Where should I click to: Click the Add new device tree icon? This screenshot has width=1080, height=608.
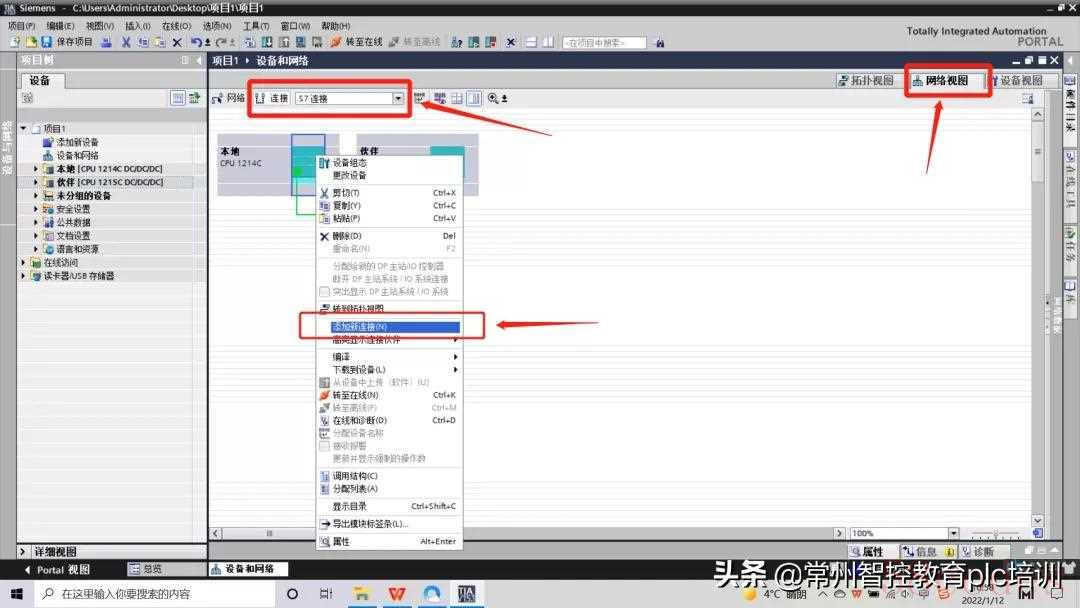coord(48,142)
